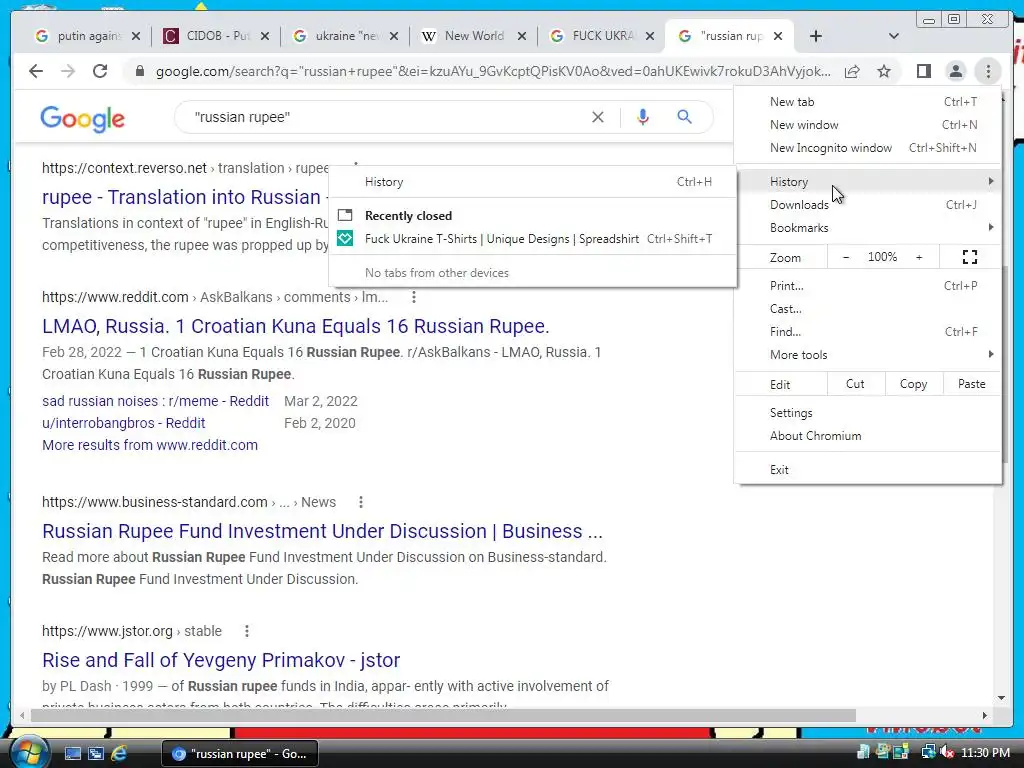
Task: Go back to previous page
Action: (36, 71)
